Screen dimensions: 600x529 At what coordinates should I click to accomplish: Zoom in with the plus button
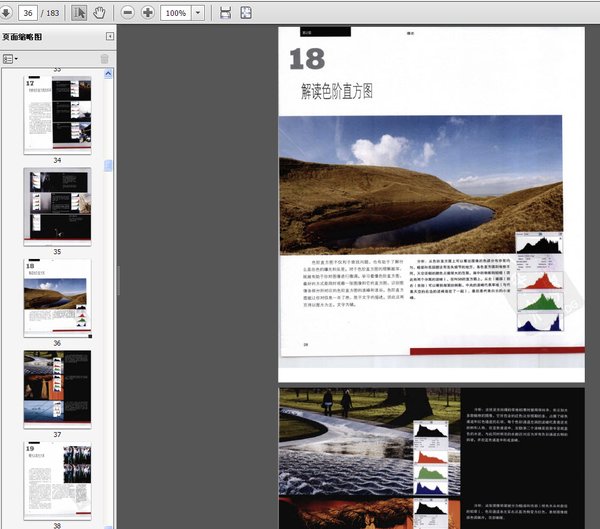tap(147, 13)
